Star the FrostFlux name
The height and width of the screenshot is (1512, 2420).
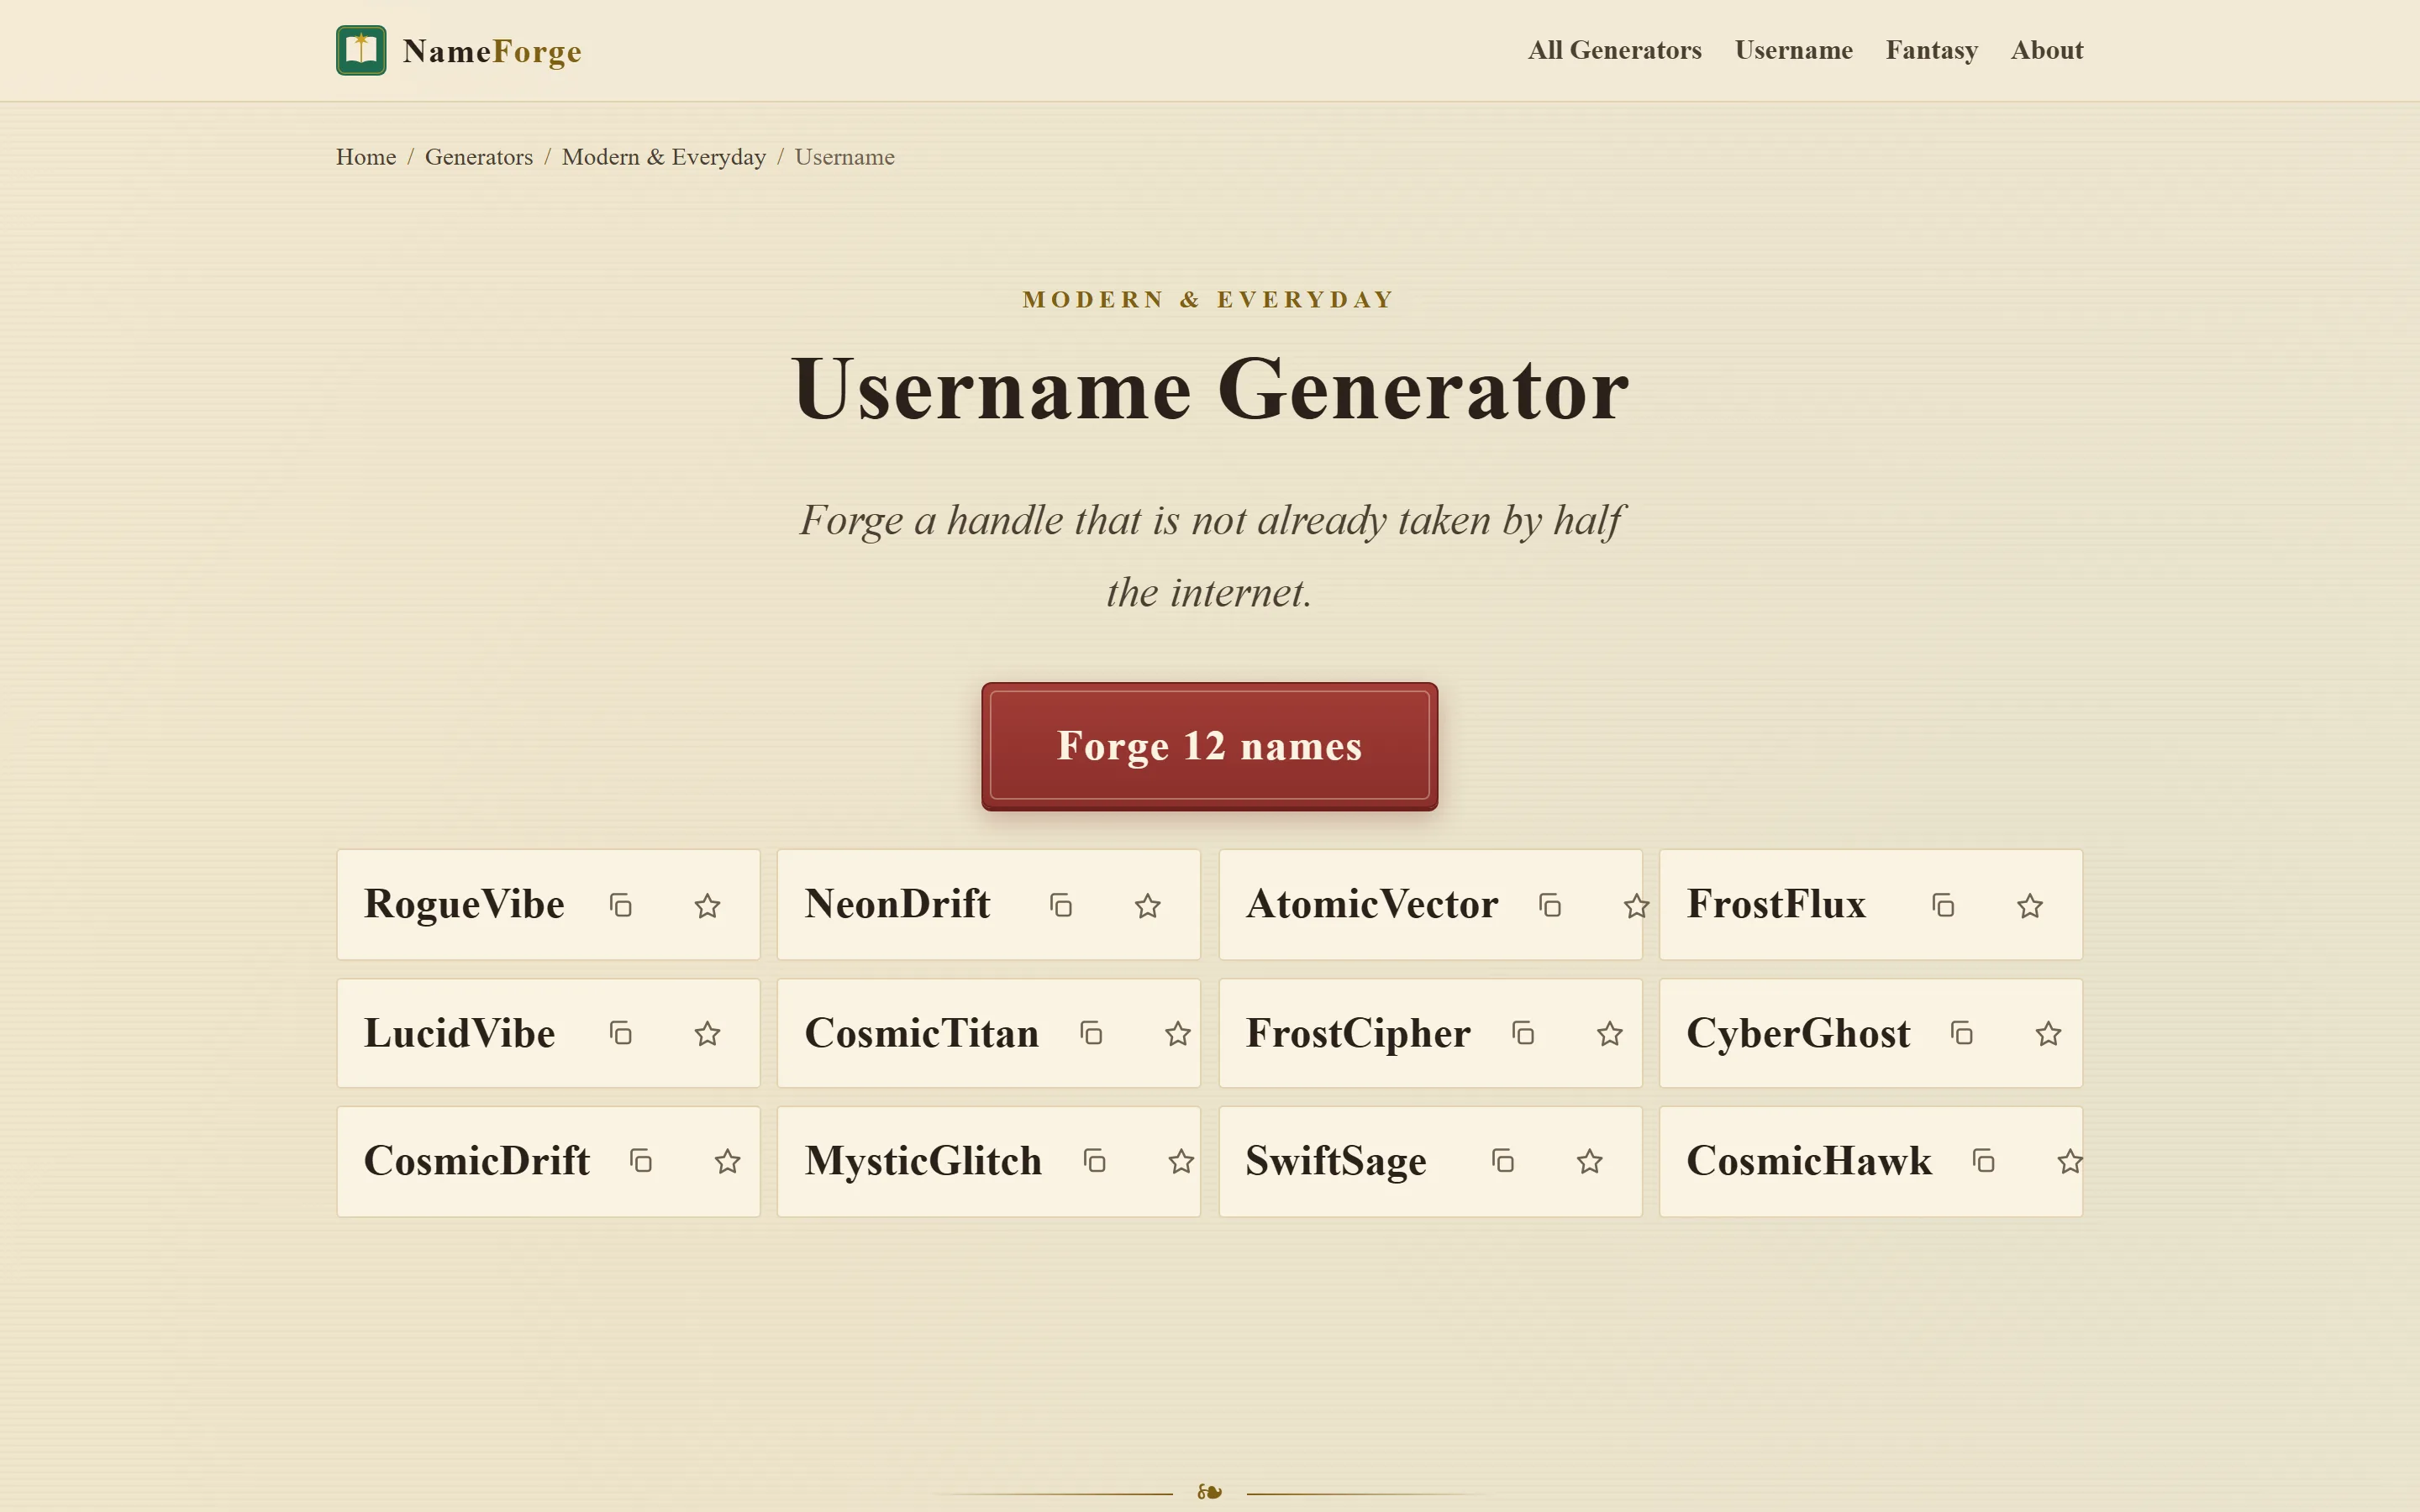pos(2030,906)
